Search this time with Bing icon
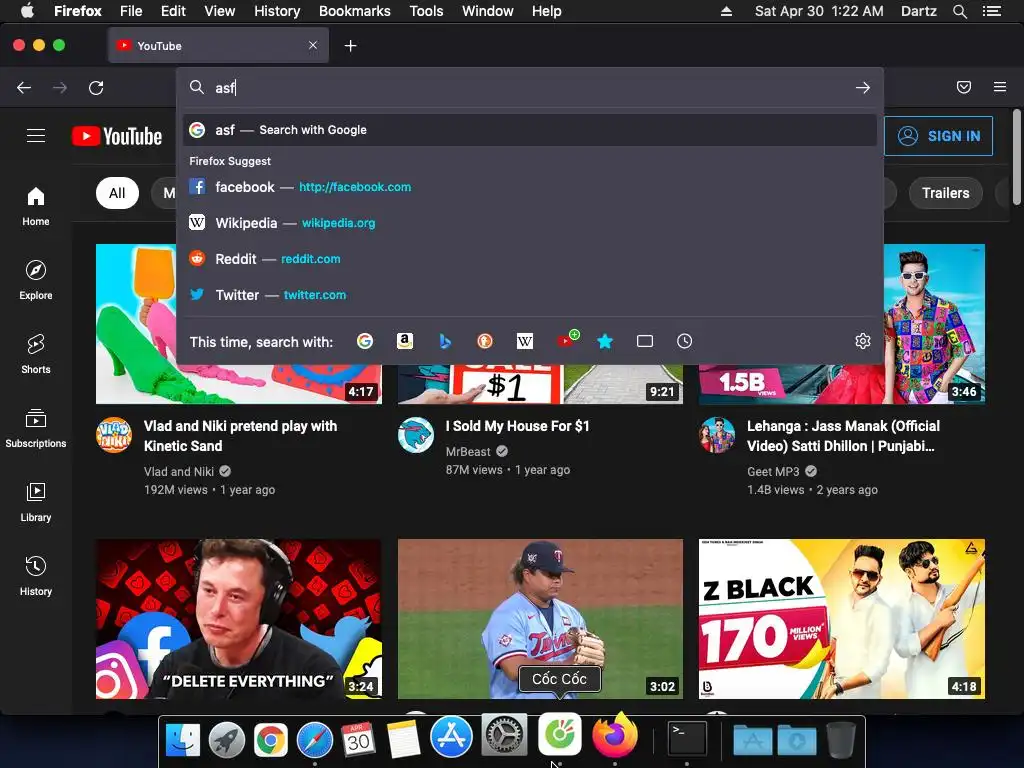The image size is (1024, 768). (445, 341)
